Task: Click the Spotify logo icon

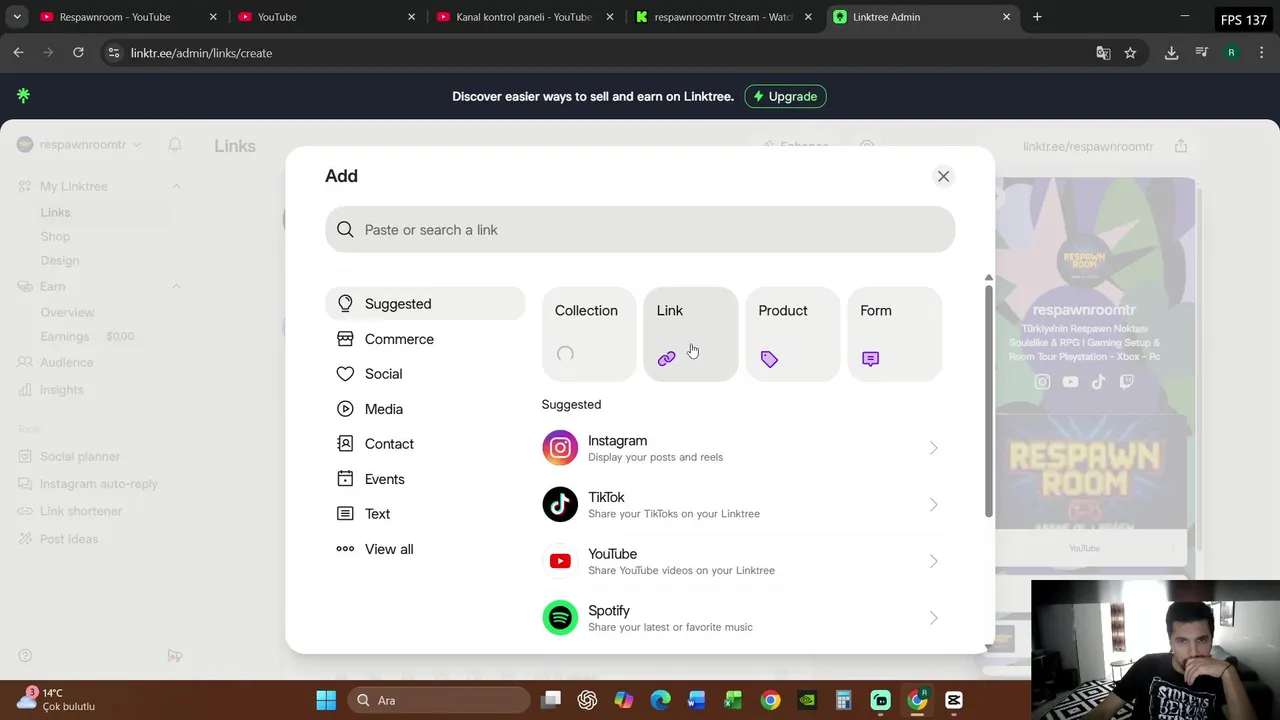Action: 560,618
